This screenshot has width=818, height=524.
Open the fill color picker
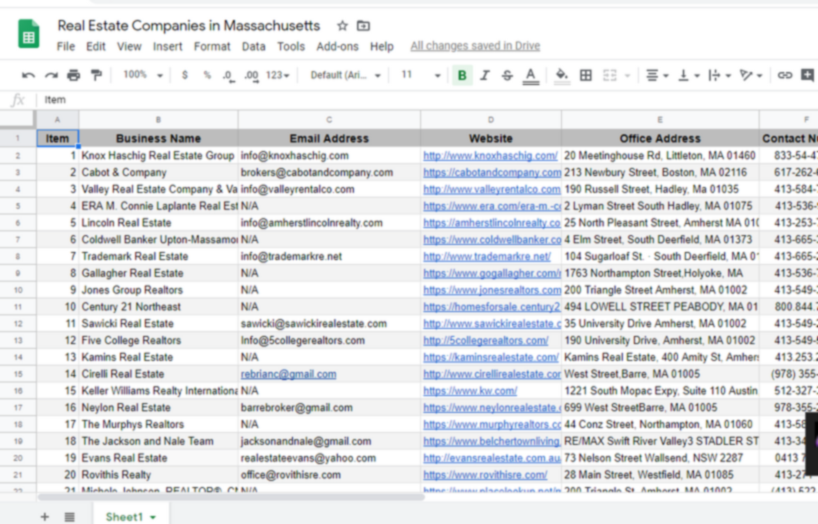pos(561,75)
